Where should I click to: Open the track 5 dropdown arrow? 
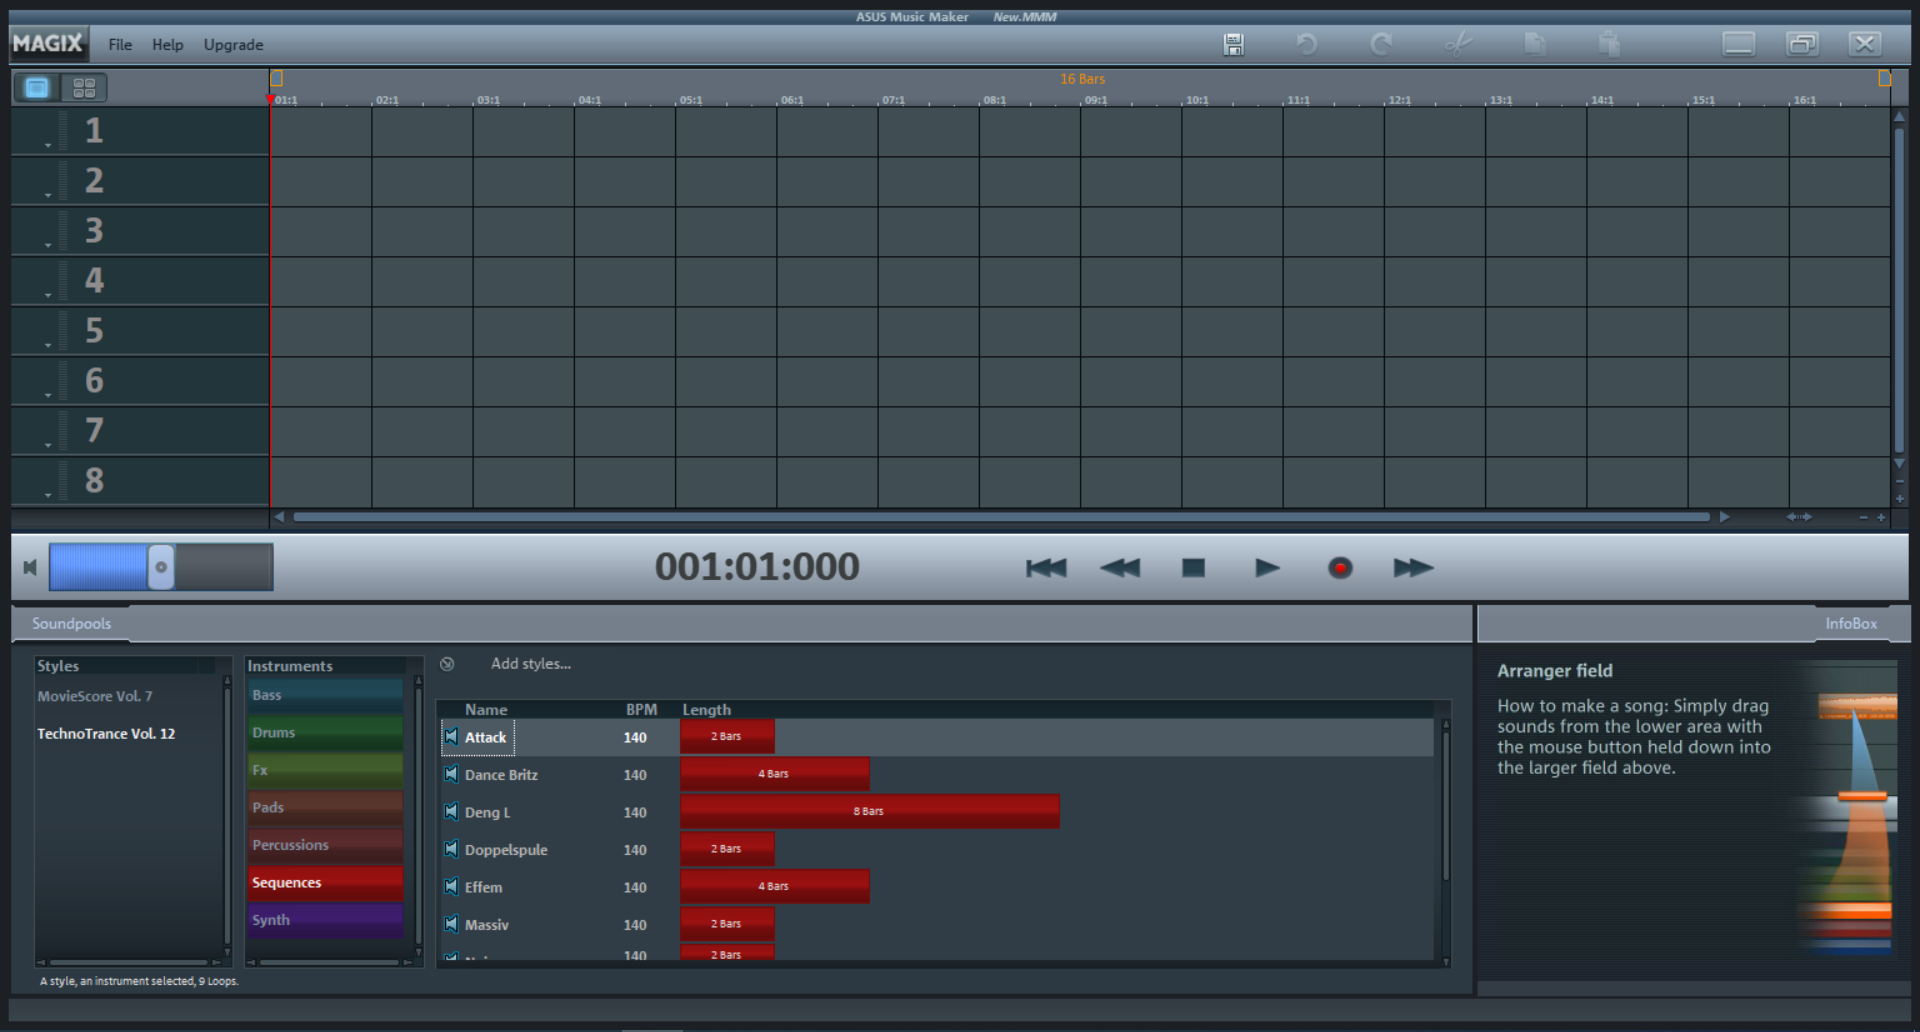[48, 346]
